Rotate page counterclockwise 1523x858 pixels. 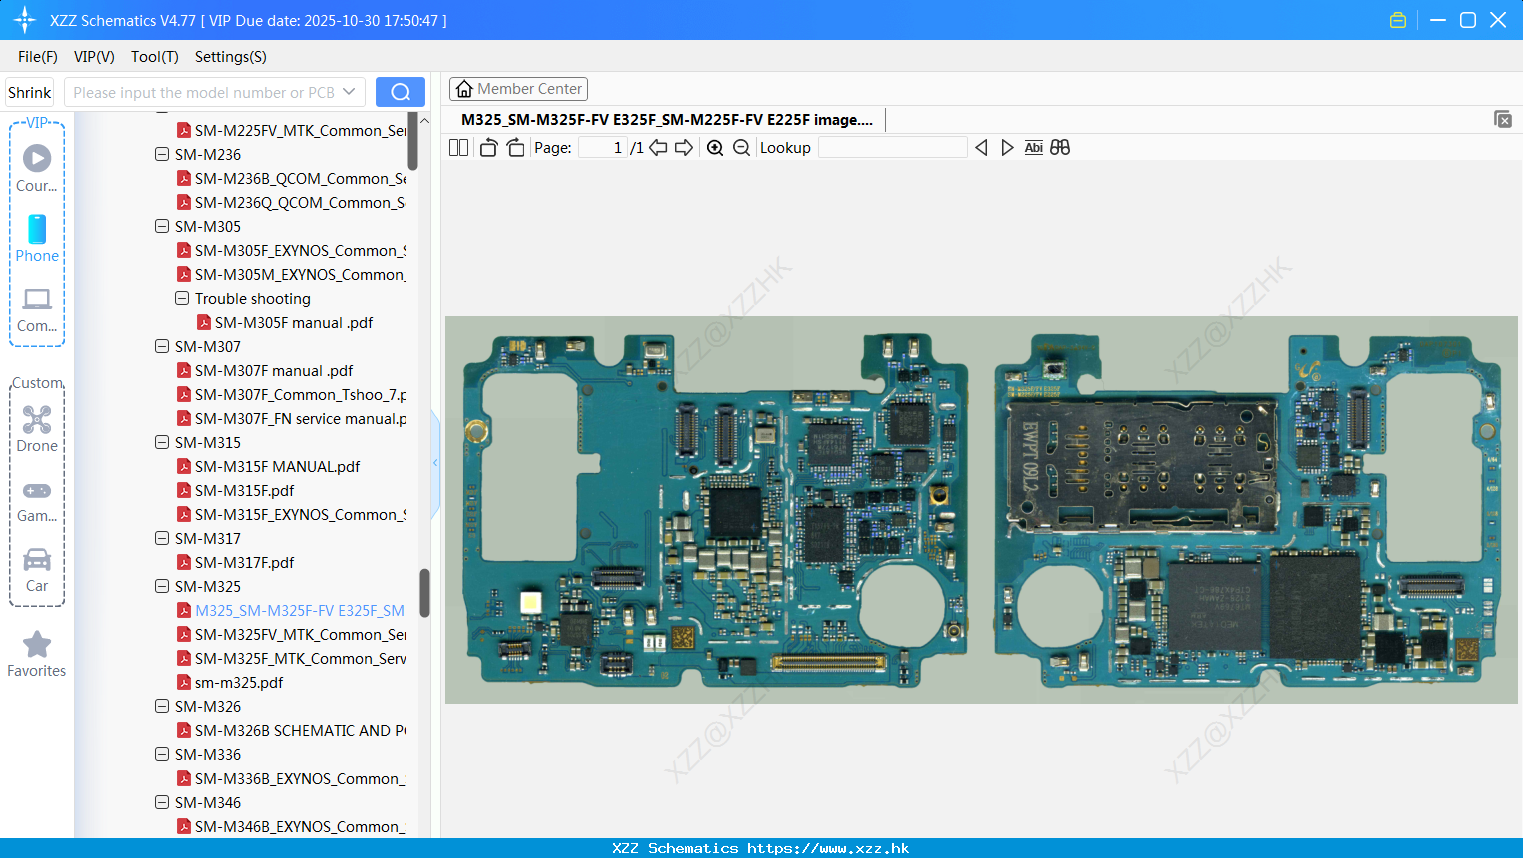tap(488, 148)
